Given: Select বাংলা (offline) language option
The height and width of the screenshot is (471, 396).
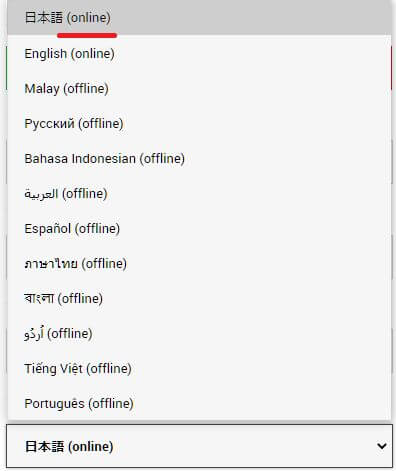Looking at the screenshot, I should coord(199,298).
